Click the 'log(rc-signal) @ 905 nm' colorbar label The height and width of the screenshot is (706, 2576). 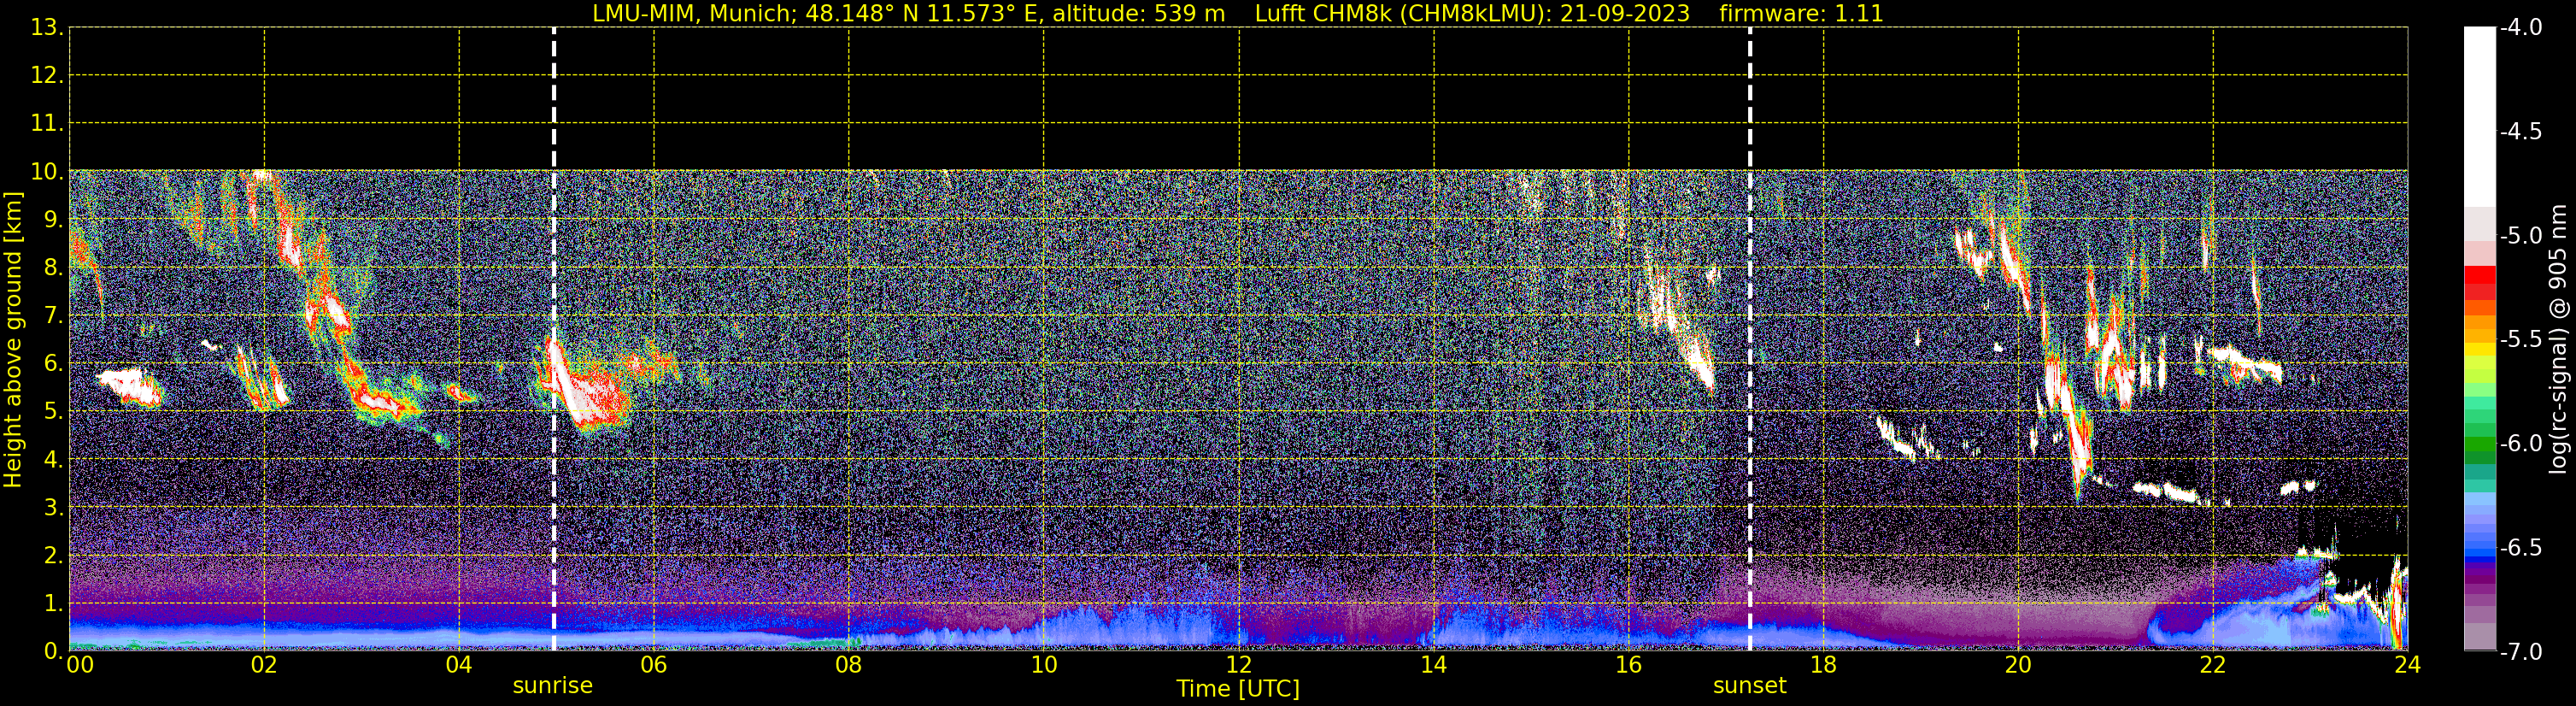(x=2558, y=340)
